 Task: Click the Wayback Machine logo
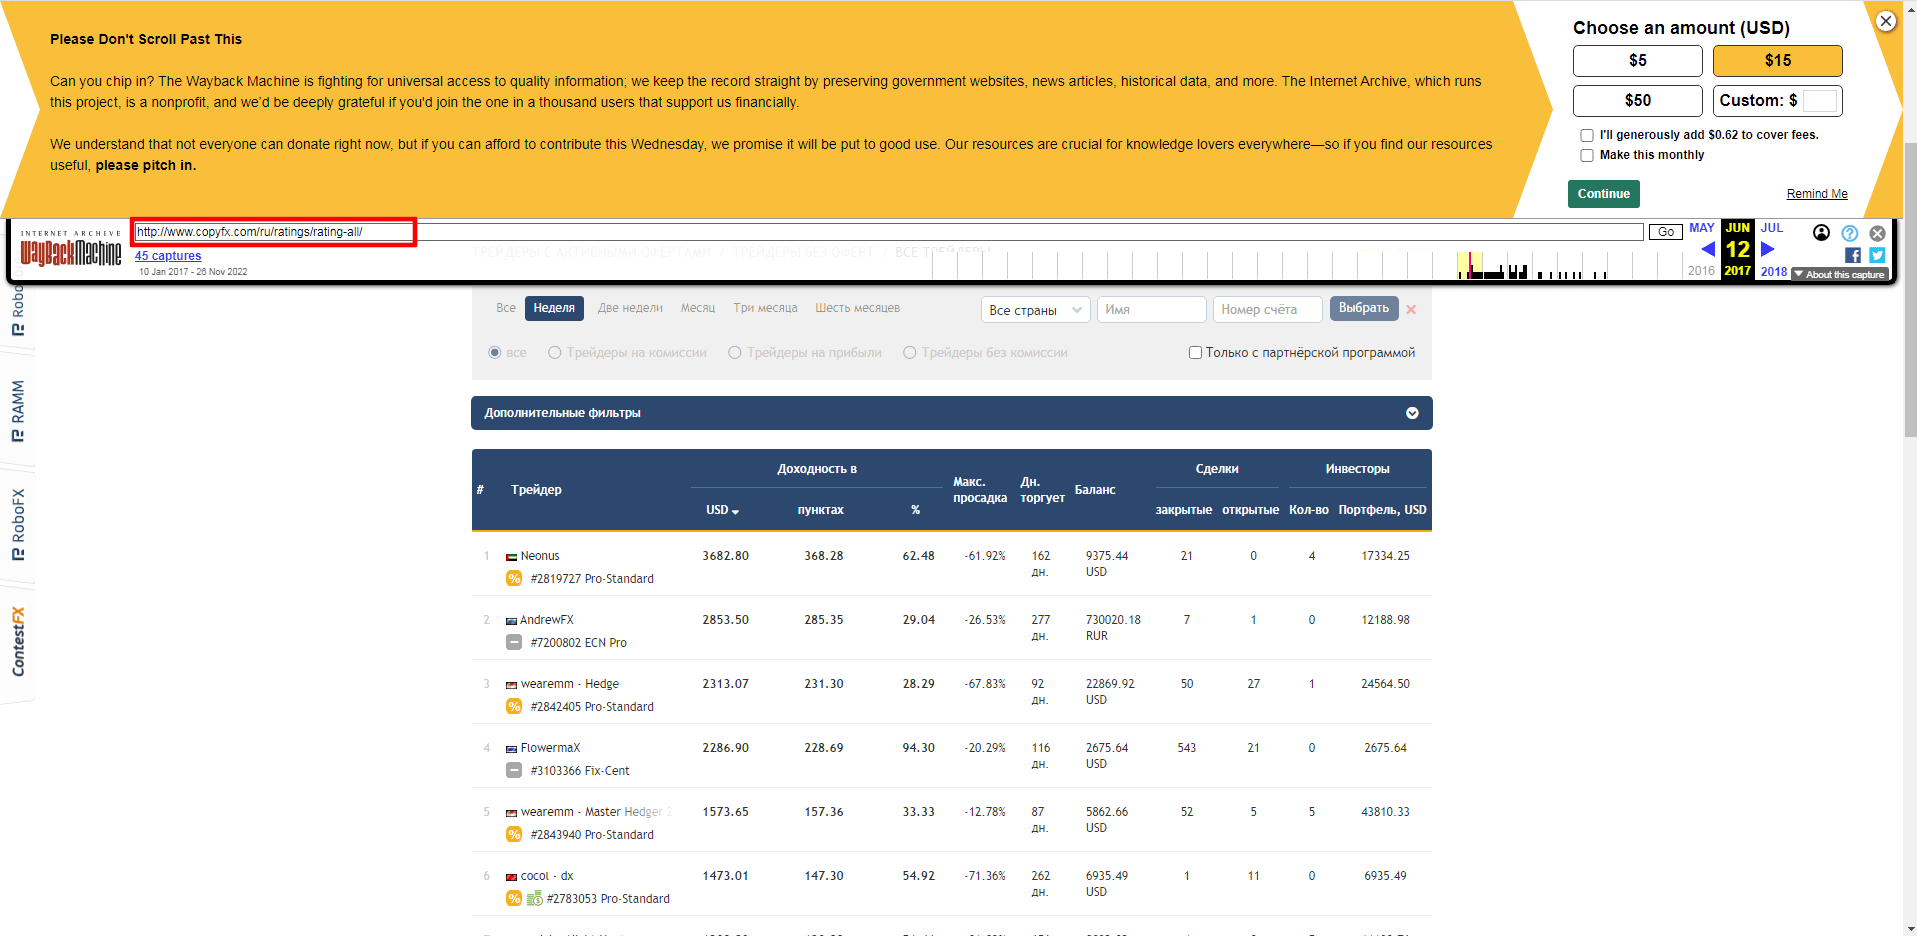click(71, 247)
